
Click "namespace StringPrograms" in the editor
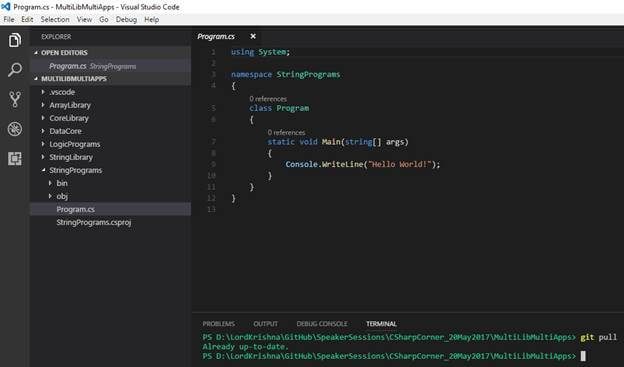pos(286,74)
